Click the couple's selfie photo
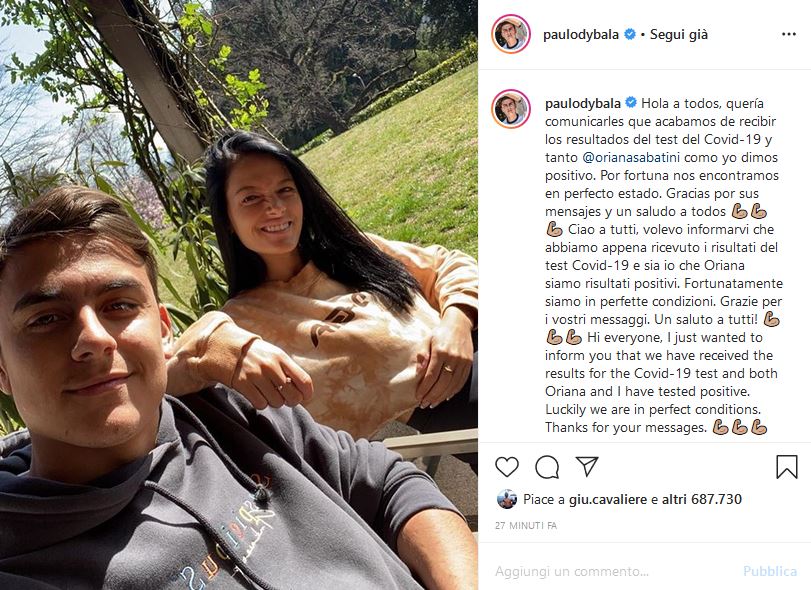 pos(238,295)
